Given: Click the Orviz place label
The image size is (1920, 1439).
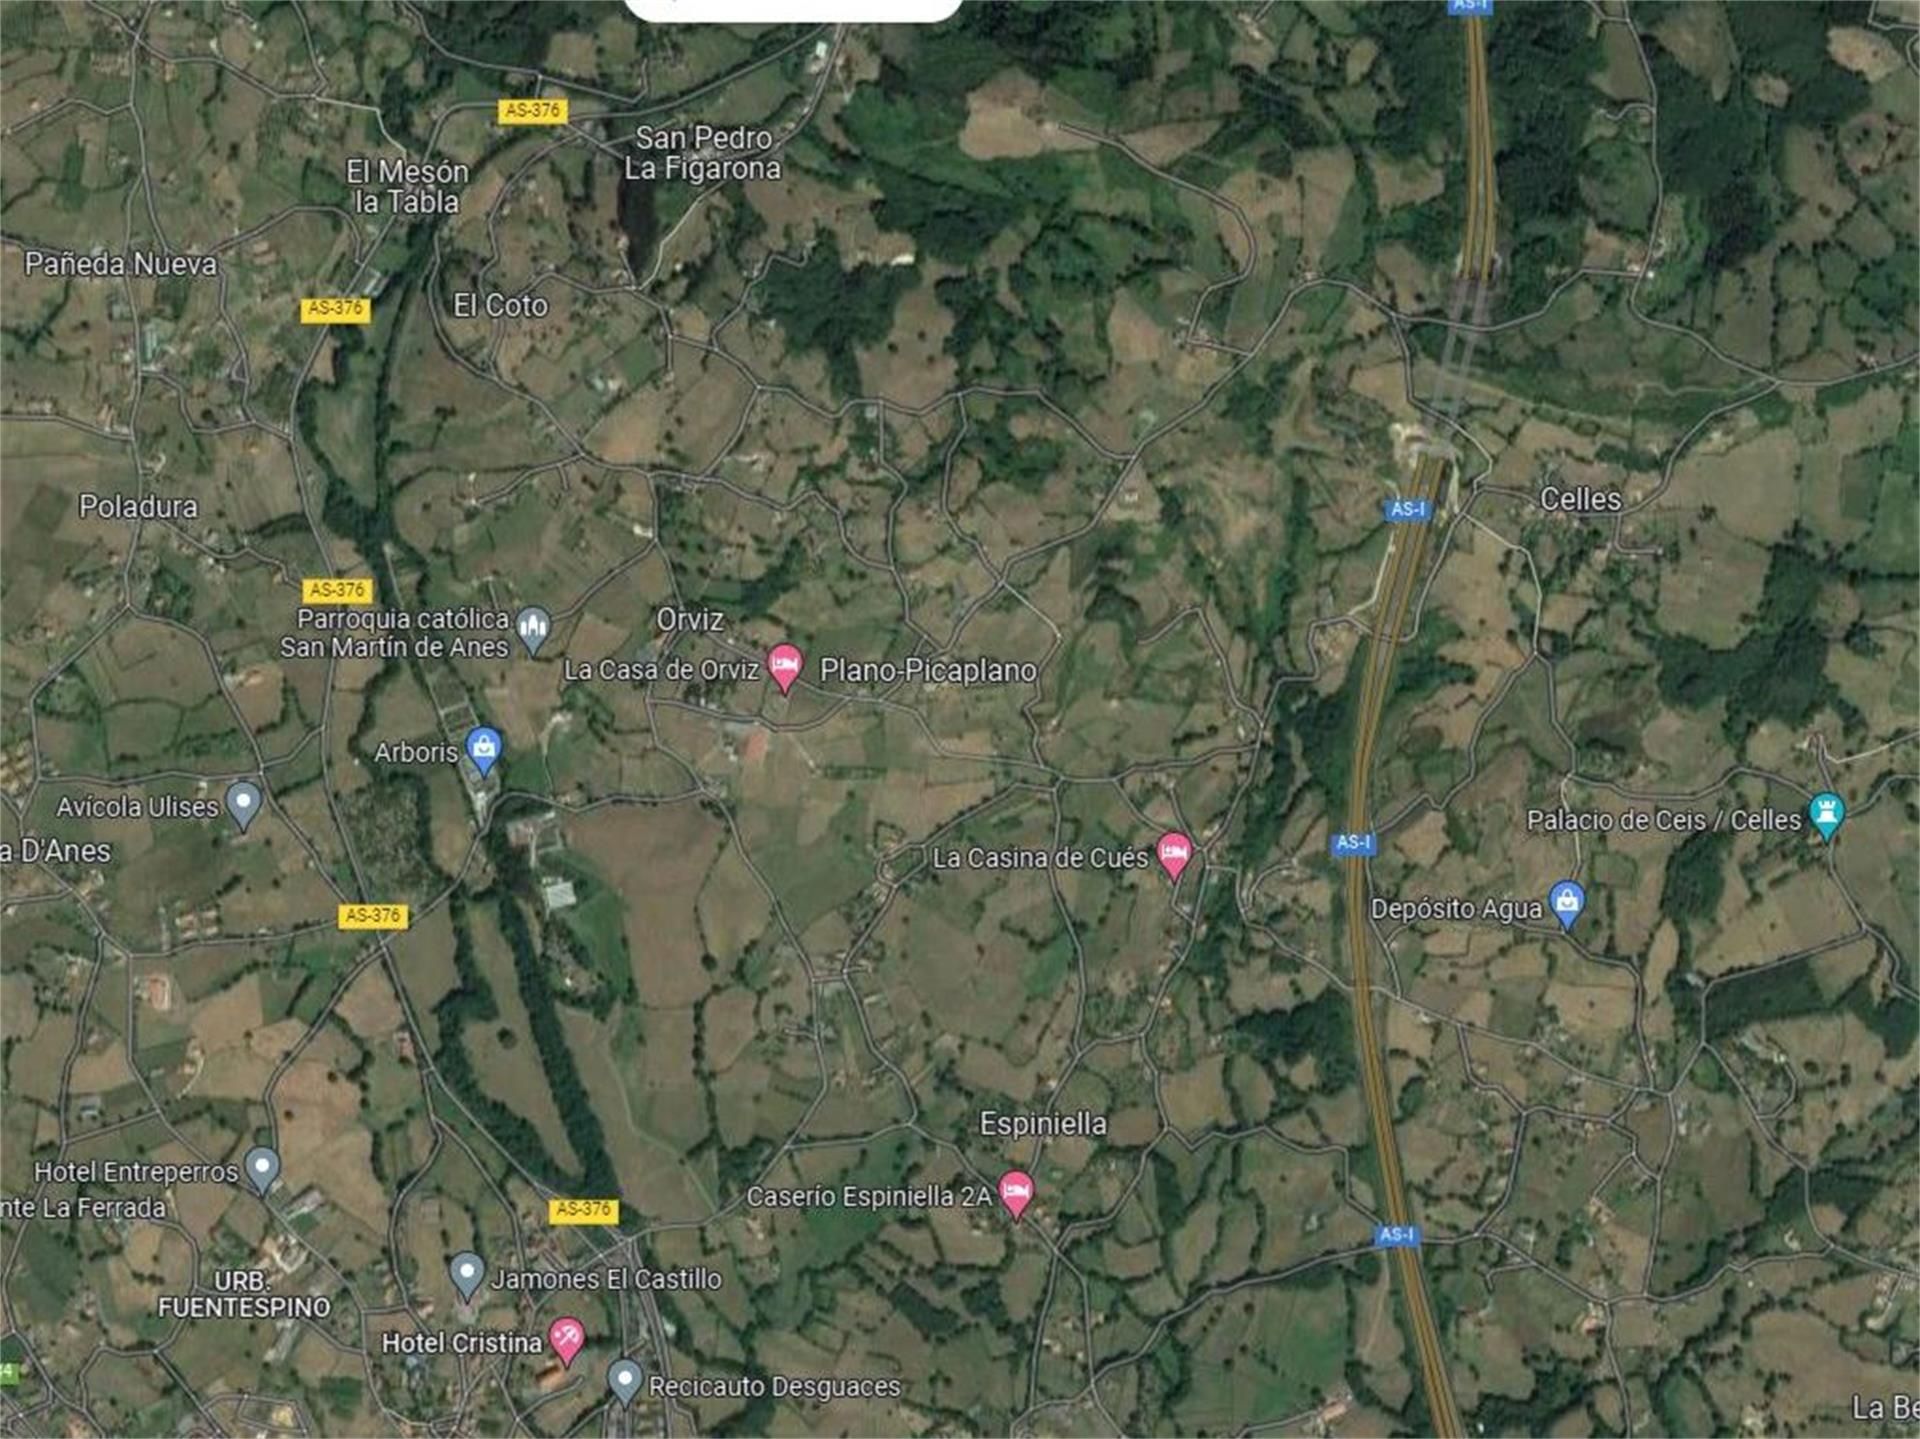Looking at the screenshot, I should (x=690, y=620).
